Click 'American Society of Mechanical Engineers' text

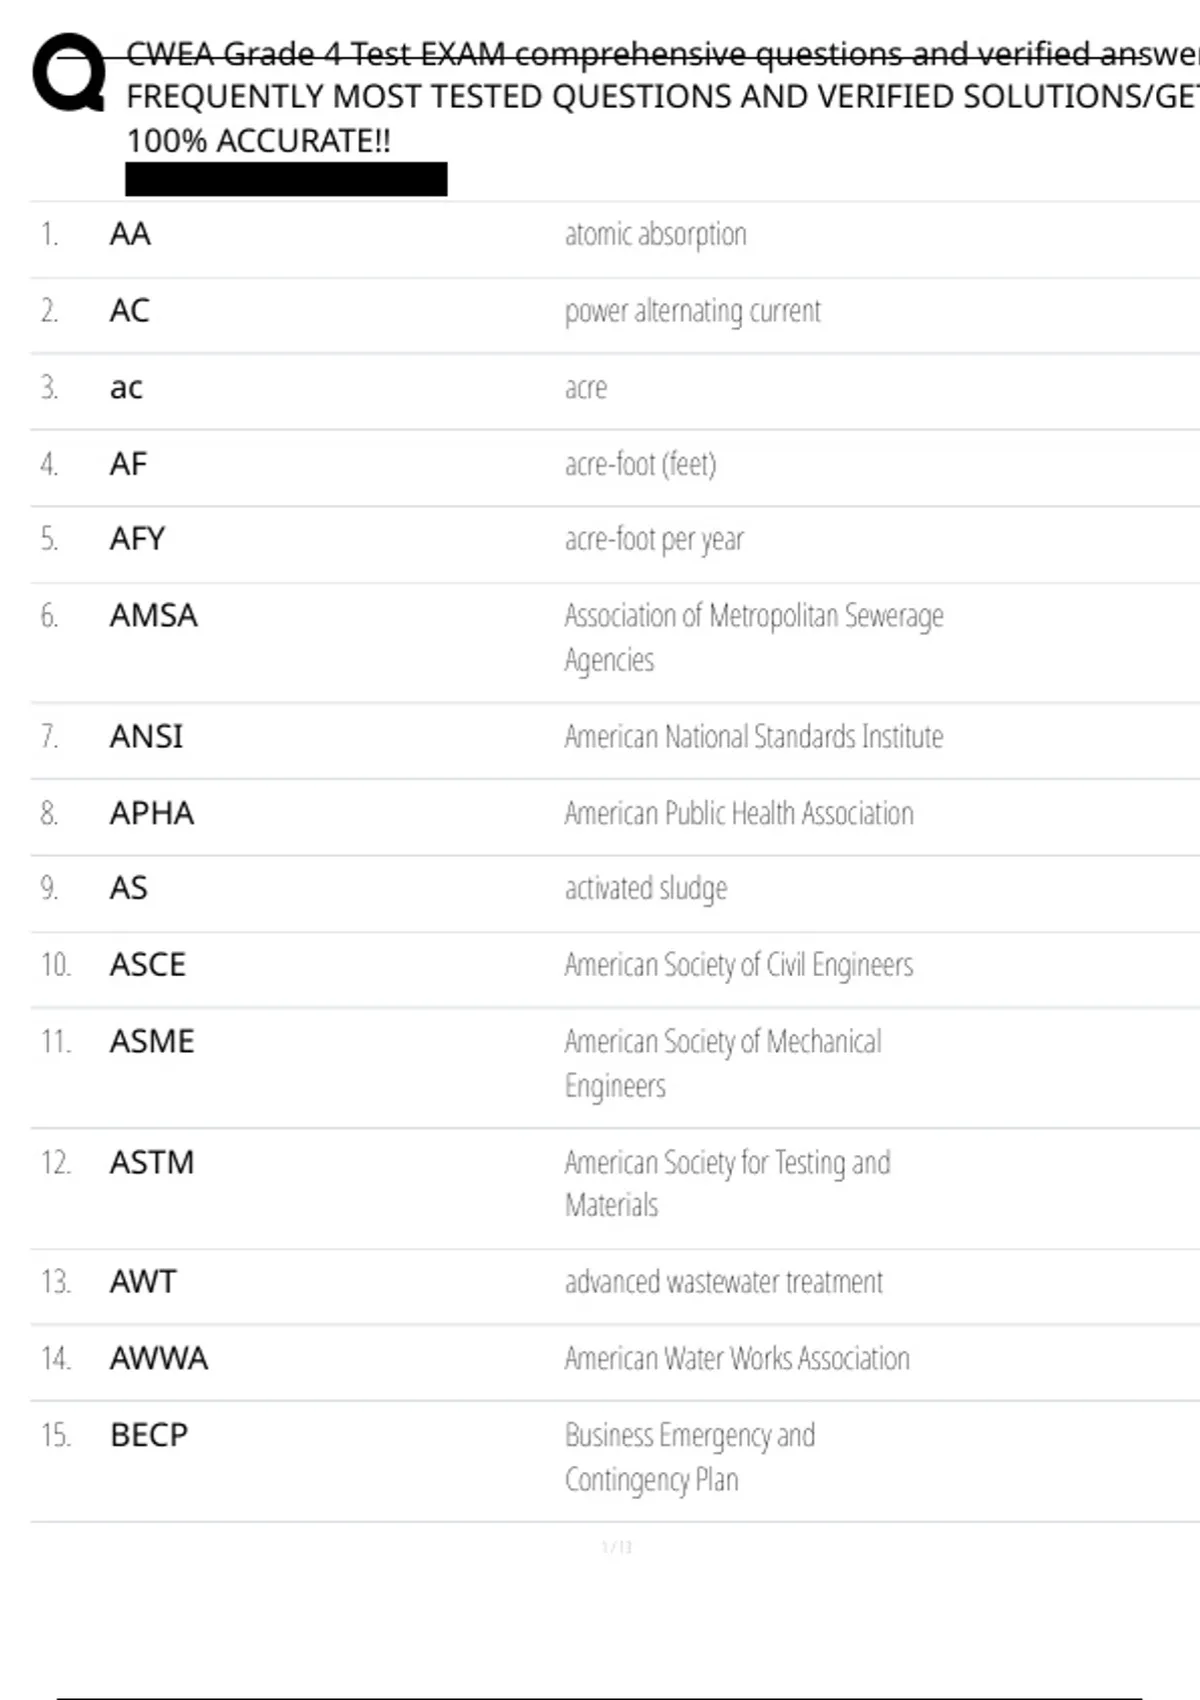click(722, 1063)
